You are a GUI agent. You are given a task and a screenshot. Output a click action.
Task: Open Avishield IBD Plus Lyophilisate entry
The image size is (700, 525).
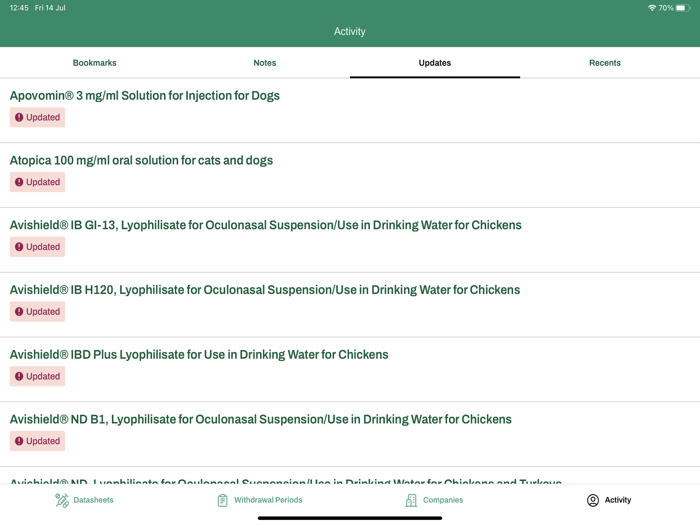tap(199, 354)
